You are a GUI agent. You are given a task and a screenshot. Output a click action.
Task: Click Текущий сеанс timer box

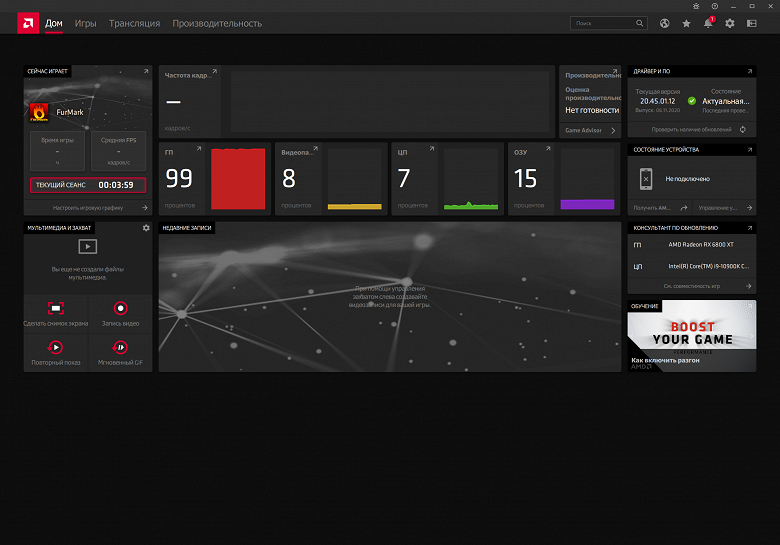pos(88,185)
